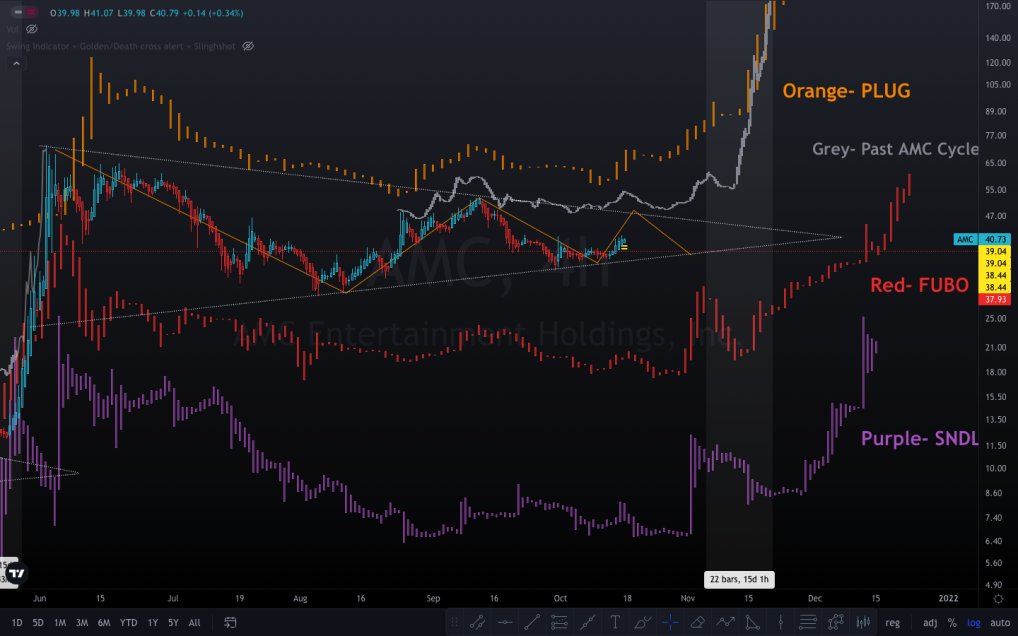Toggle Swing Indicator visibility eye icon
Screen dimensions: 1018x636
[x=248, y=46]
